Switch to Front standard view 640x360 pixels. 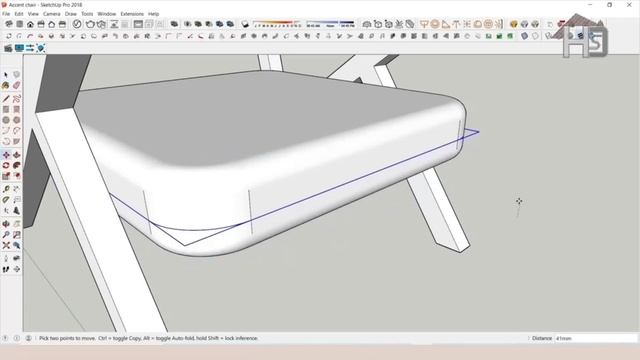coord(30,24)
